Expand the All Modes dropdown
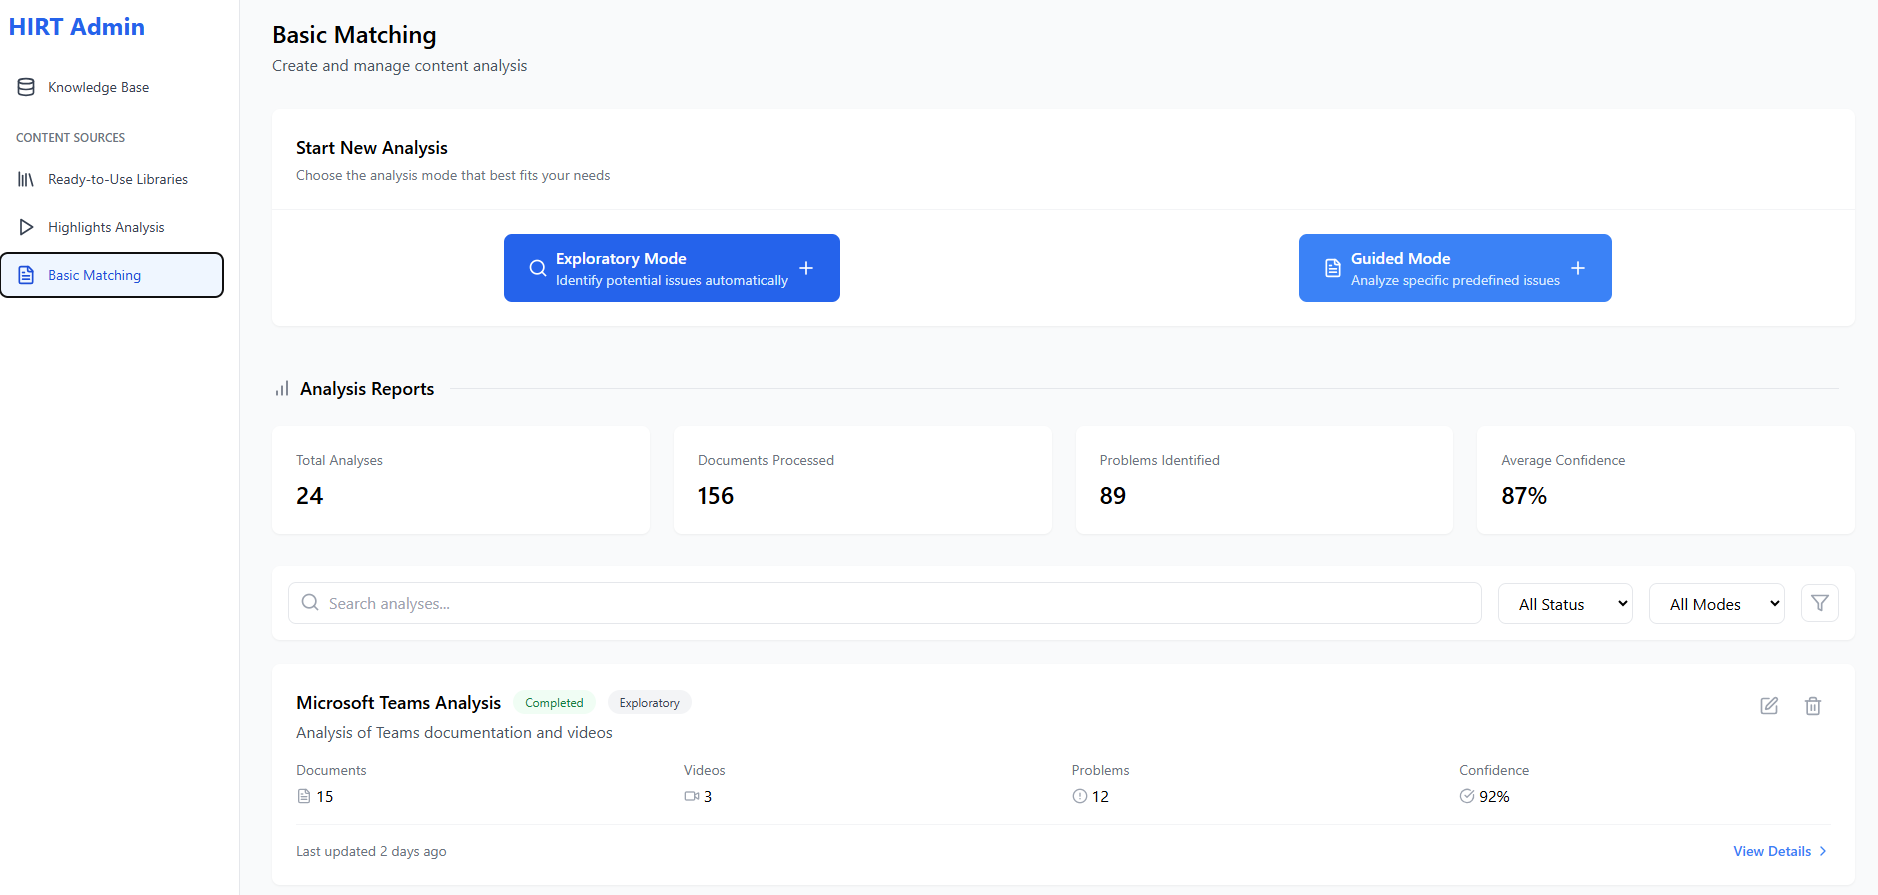This screenshot has width=1878, height=895. coord(1716,604)
